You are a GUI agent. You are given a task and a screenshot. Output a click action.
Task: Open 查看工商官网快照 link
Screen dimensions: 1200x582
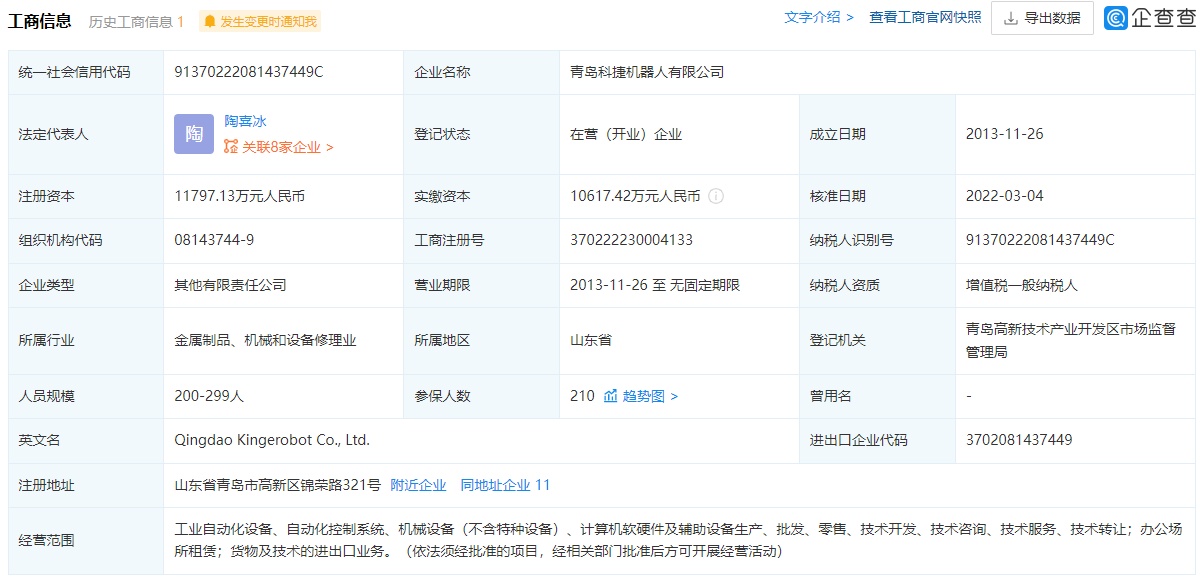point(925,17)
